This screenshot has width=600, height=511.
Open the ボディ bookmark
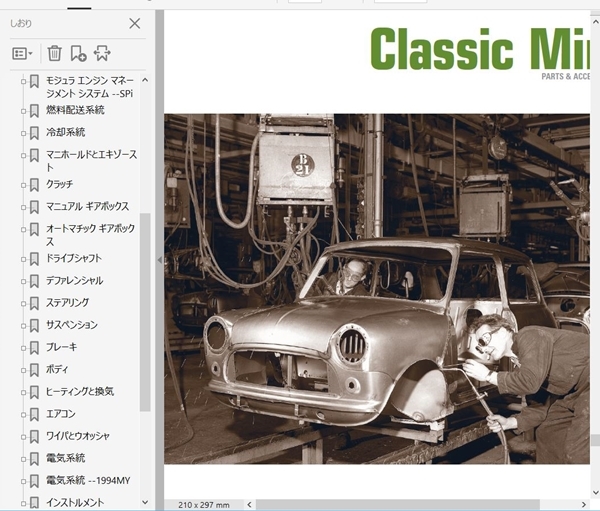click(x=57, y=369)
